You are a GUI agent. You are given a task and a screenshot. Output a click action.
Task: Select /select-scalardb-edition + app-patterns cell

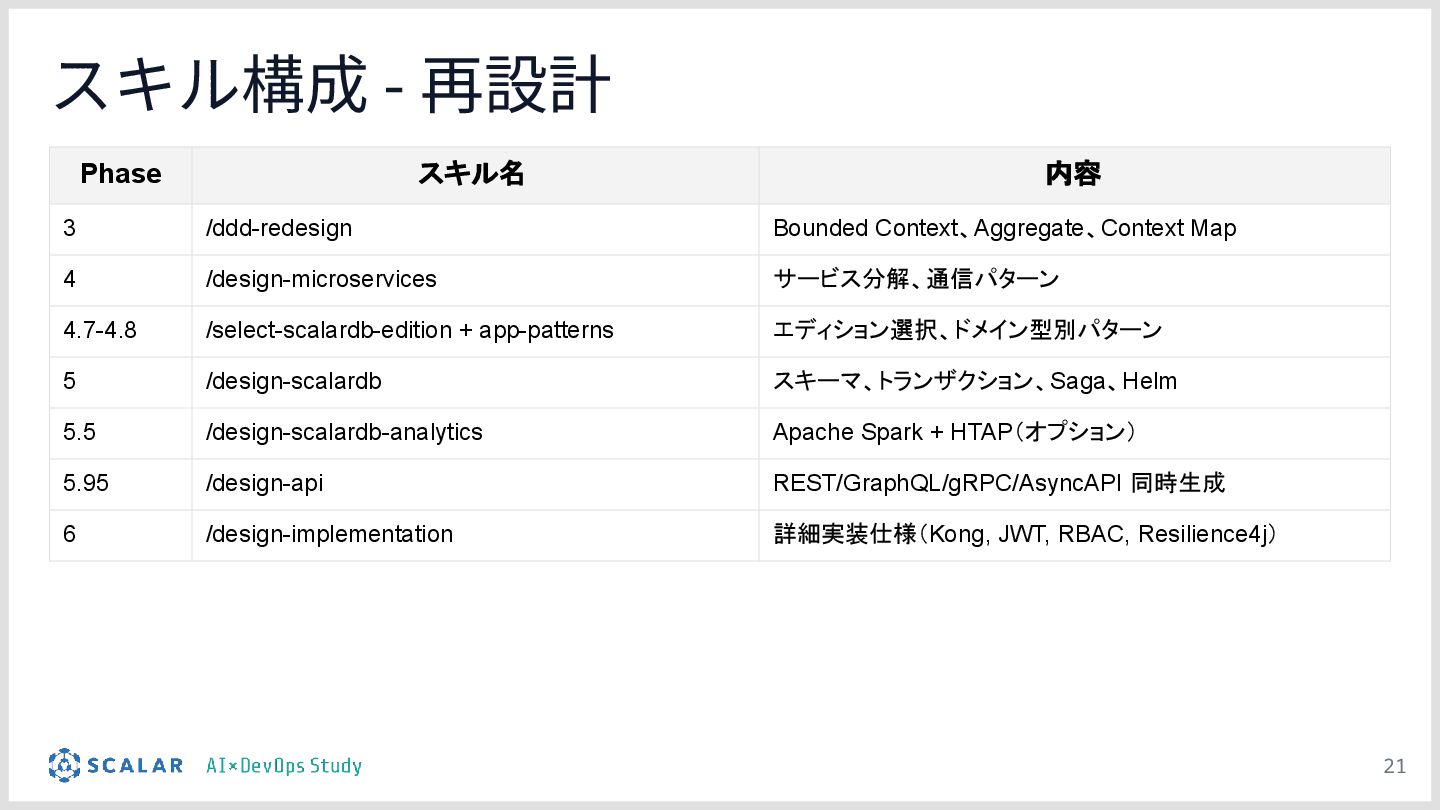click(475, 331)
